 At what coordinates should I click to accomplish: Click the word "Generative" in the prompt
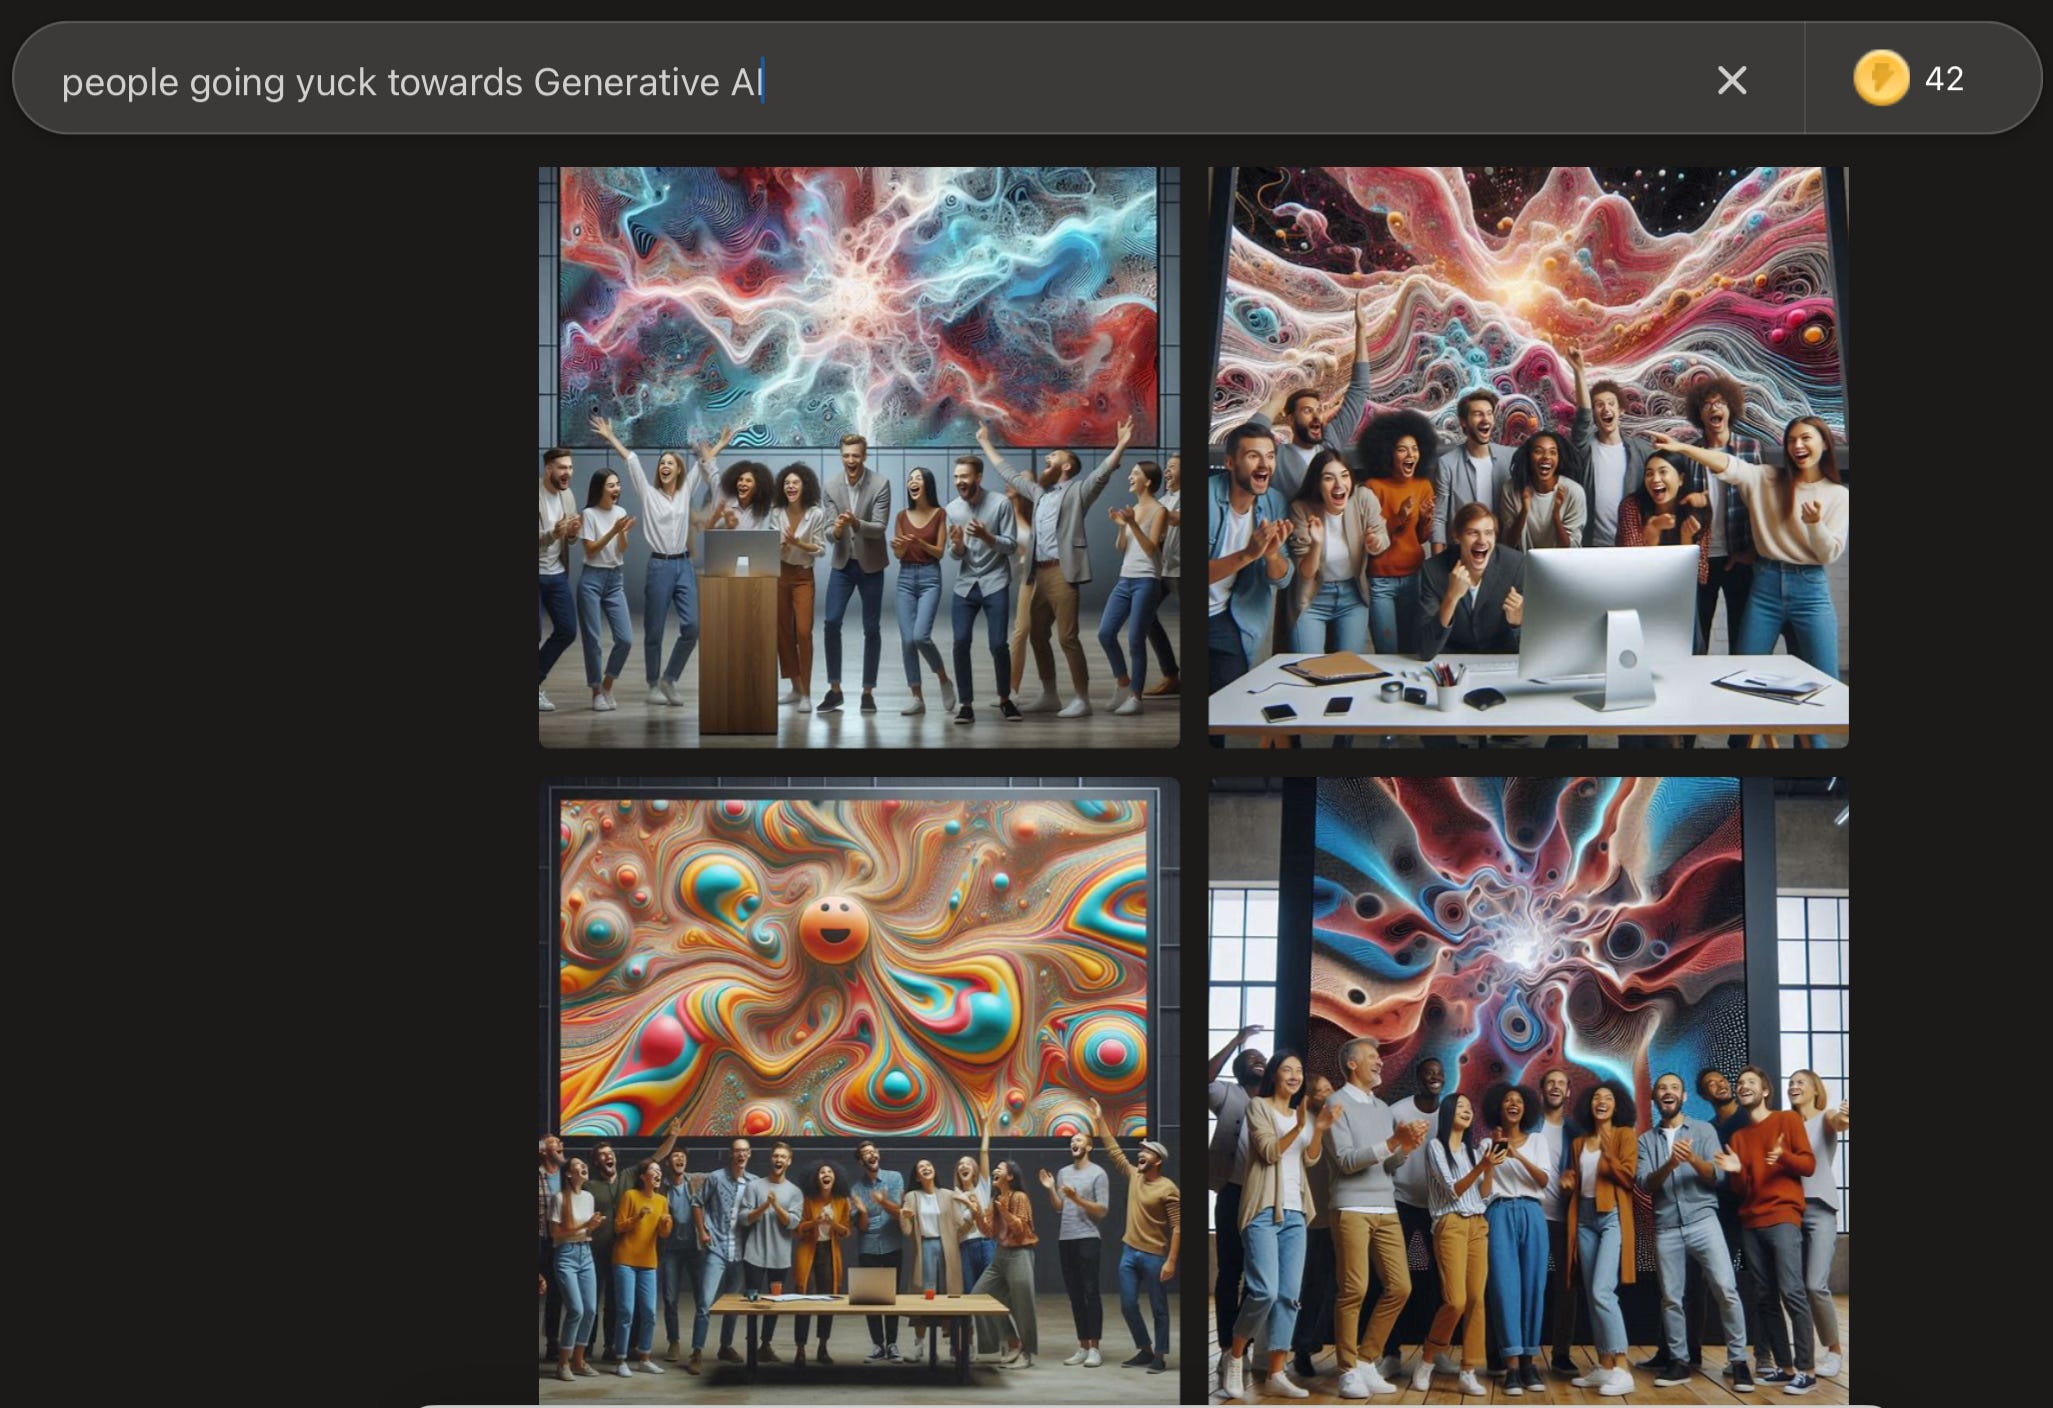(626, 82)
